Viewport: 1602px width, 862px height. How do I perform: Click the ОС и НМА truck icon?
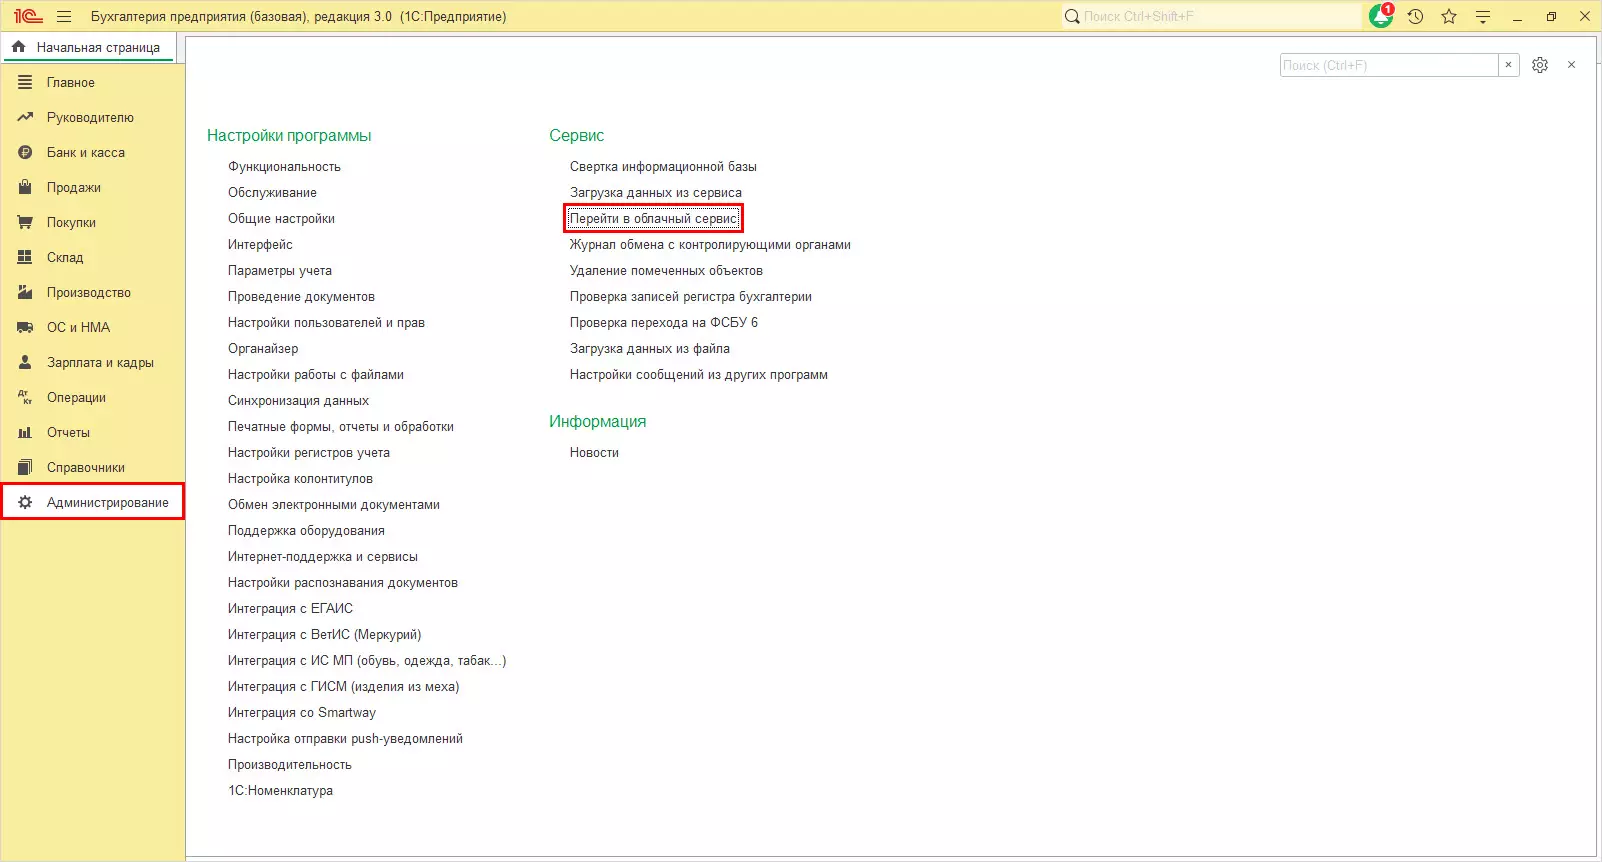pos(25,327)
